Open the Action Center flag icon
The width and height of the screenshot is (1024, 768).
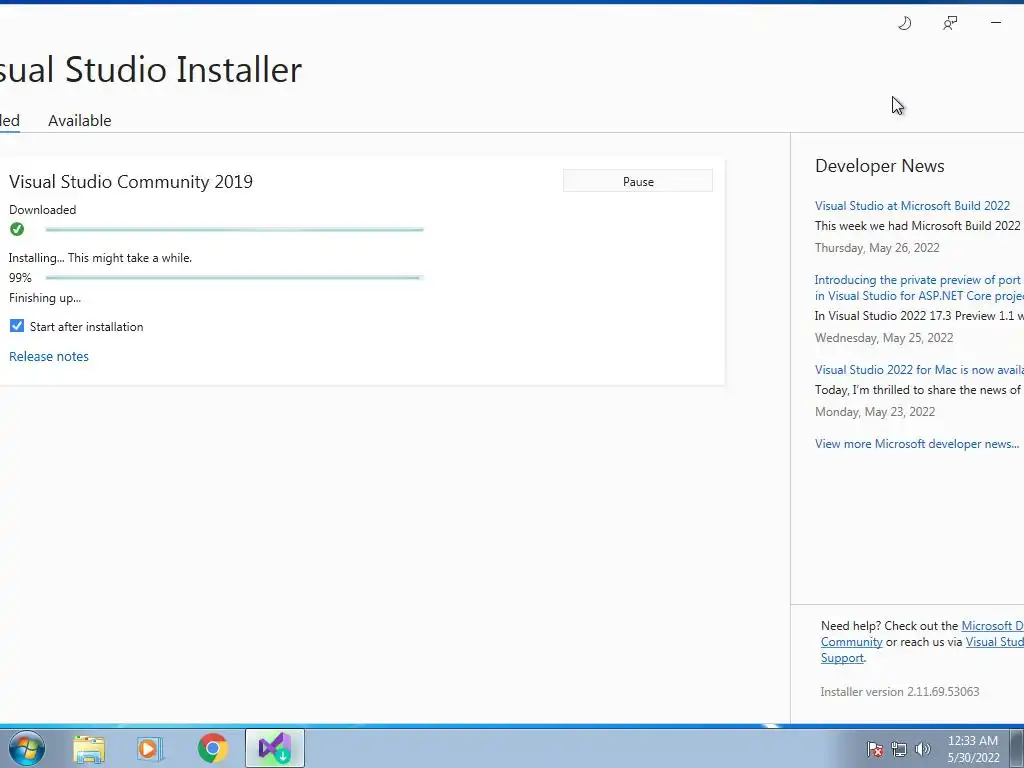click(875, 750)
